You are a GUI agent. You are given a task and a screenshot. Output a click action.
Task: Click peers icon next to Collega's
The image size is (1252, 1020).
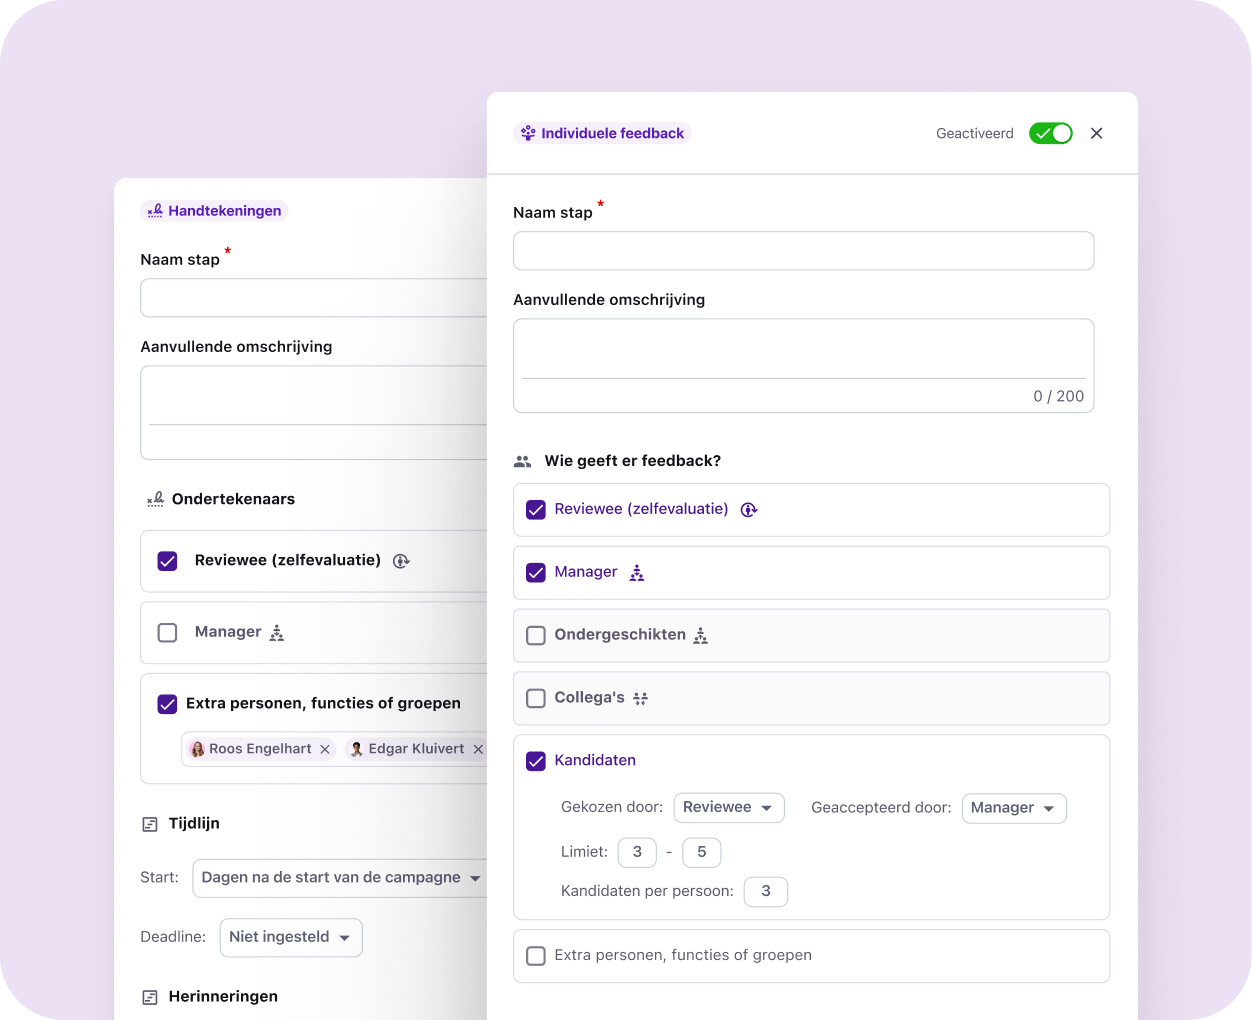[x=641, y=699]
